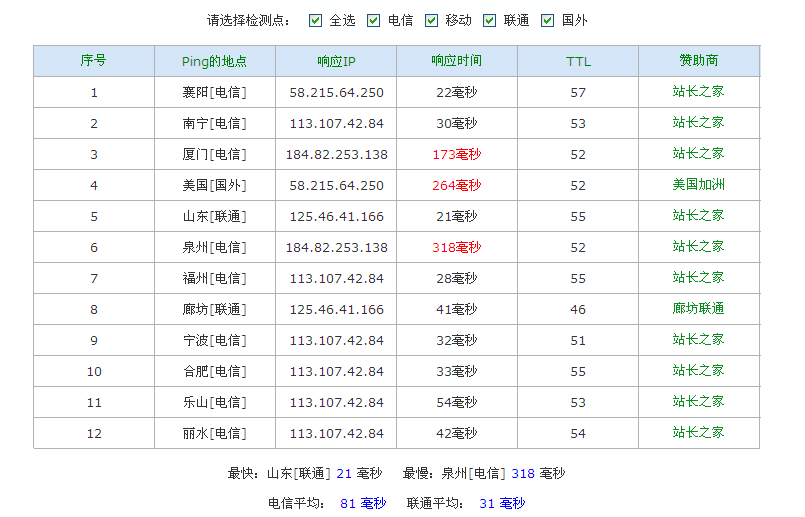This screenshot has width=805, height=517.
Task: Click the 序号 column header
Action: tap(94, 61)
